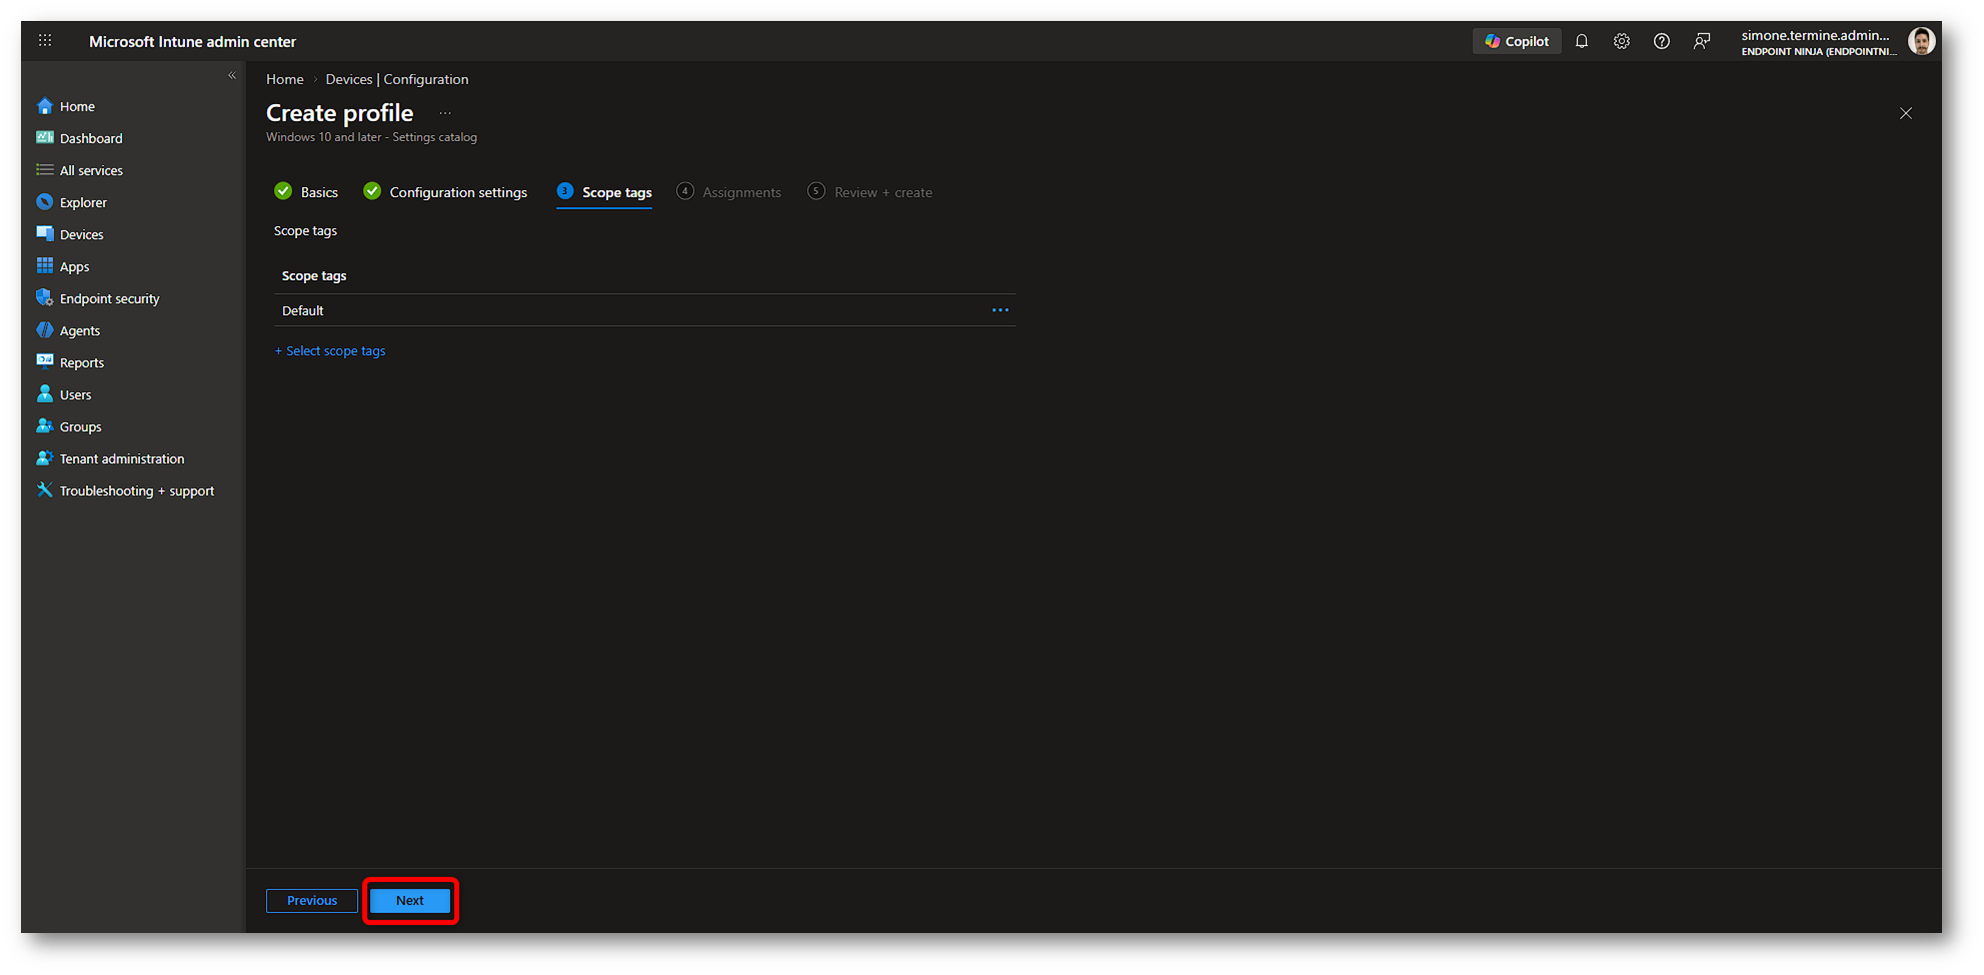Screen dimensions: 1984x975
Task: Open the notifications bell
Action: point(1582,41)
